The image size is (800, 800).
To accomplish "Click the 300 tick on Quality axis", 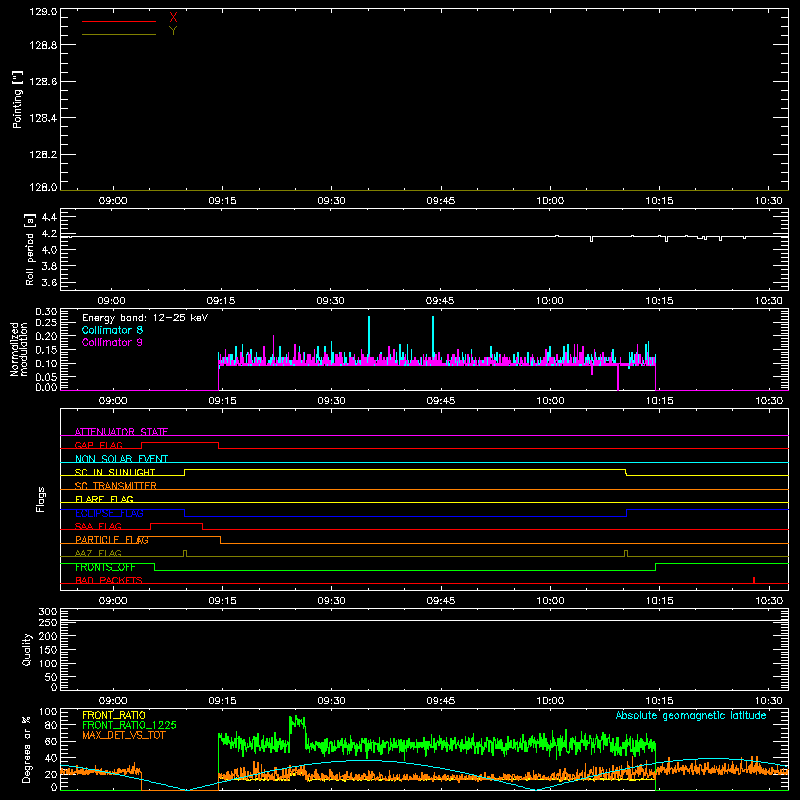I will 47,612.
